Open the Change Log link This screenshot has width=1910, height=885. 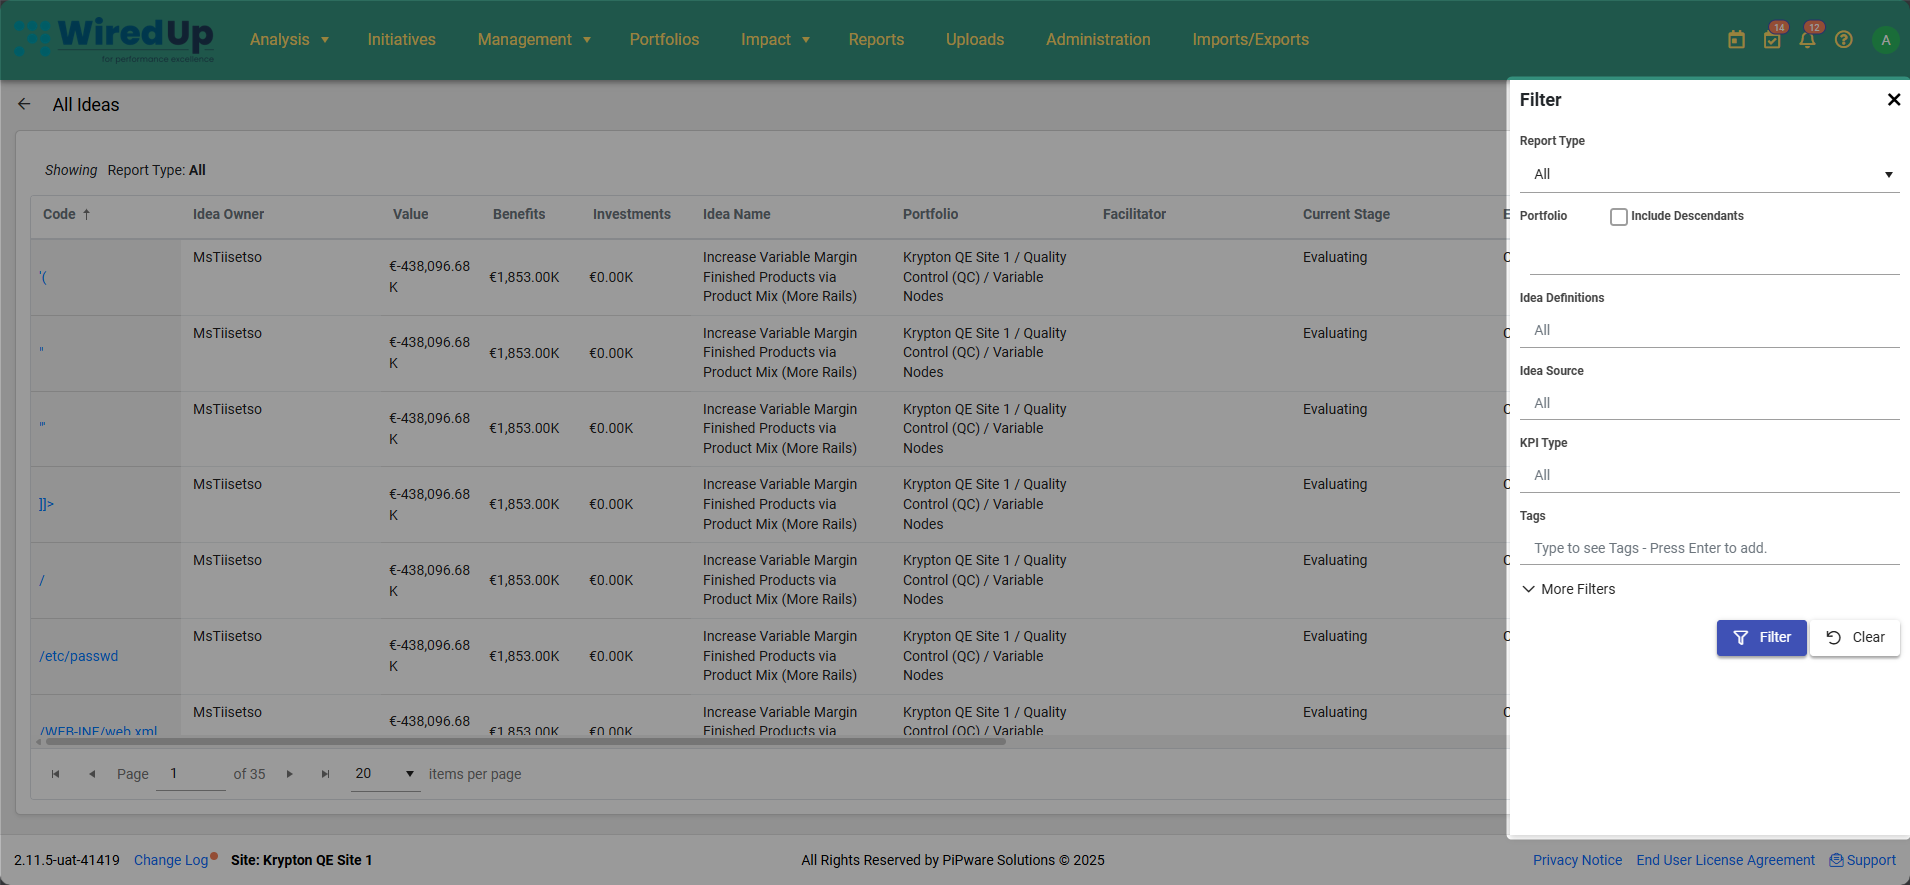(171, 860)
